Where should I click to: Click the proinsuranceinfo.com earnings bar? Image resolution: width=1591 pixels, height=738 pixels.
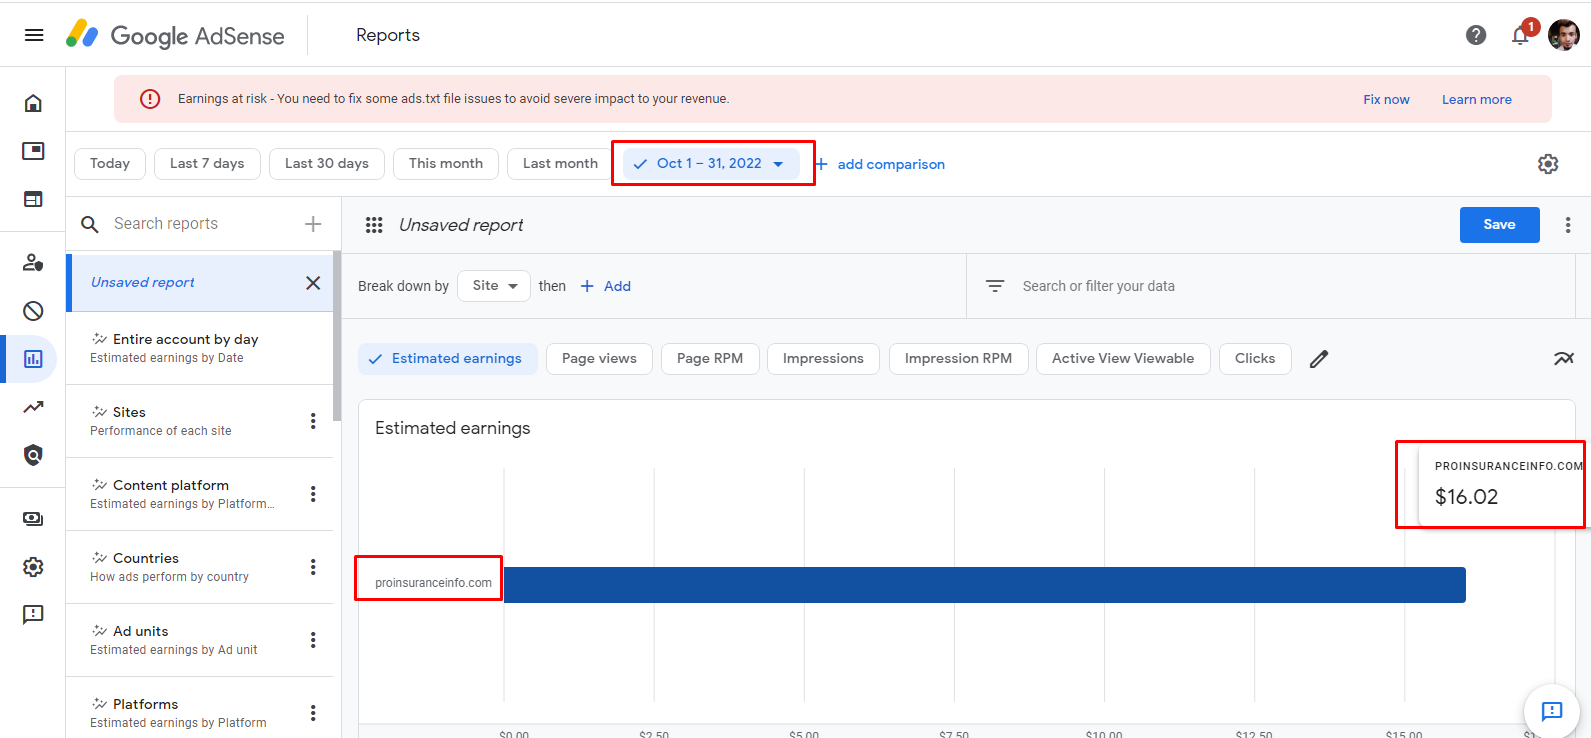pos(984,585)
